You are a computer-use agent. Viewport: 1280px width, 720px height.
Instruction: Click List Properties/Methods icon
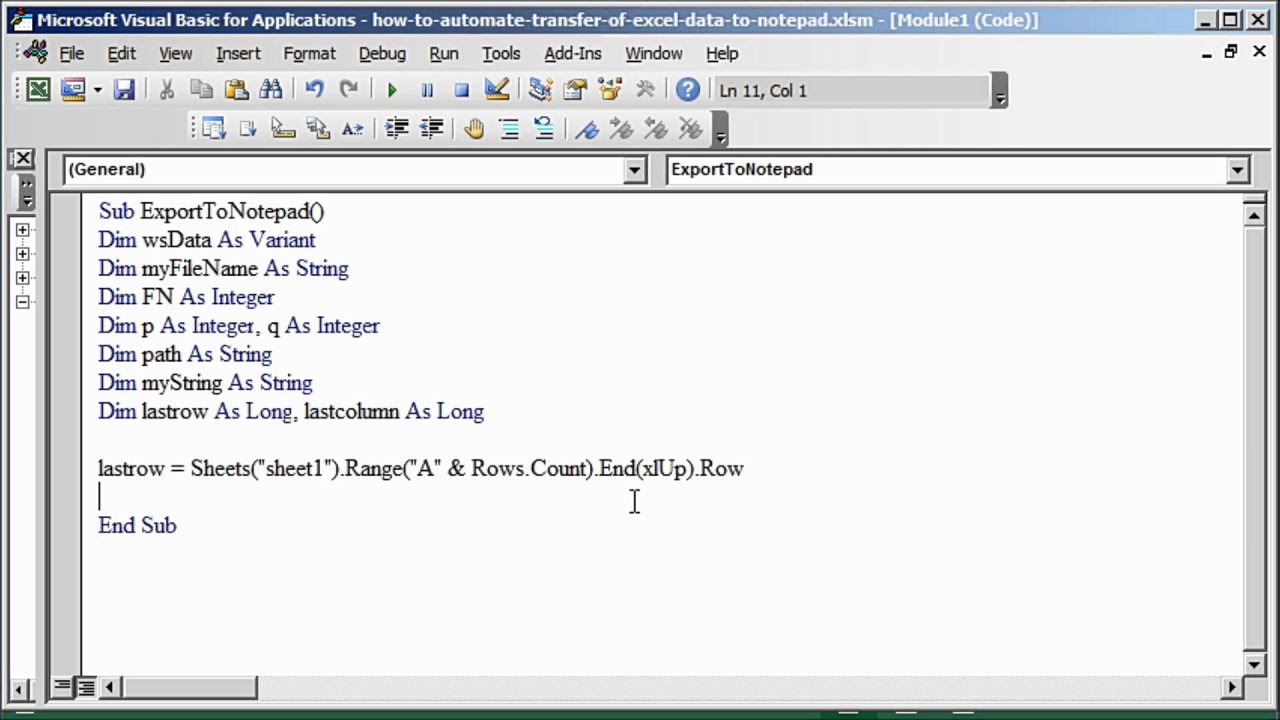[214, 128]
